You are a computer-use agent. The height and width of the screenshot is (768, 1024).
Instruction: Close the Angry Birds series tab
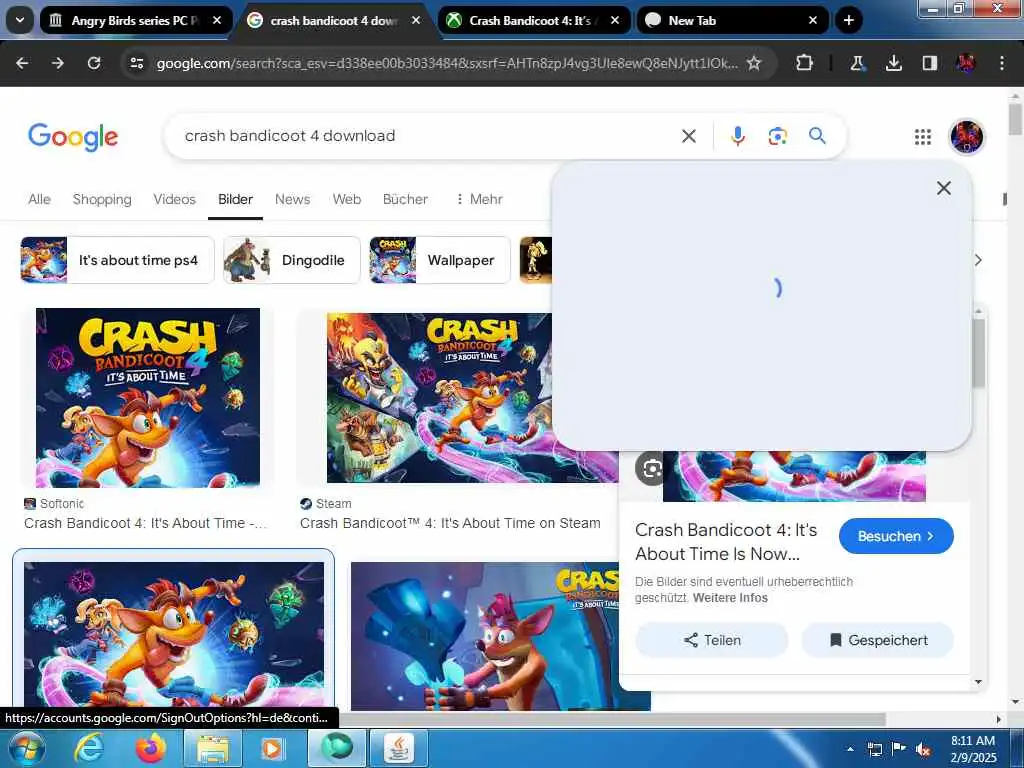(x=217, y=20)
